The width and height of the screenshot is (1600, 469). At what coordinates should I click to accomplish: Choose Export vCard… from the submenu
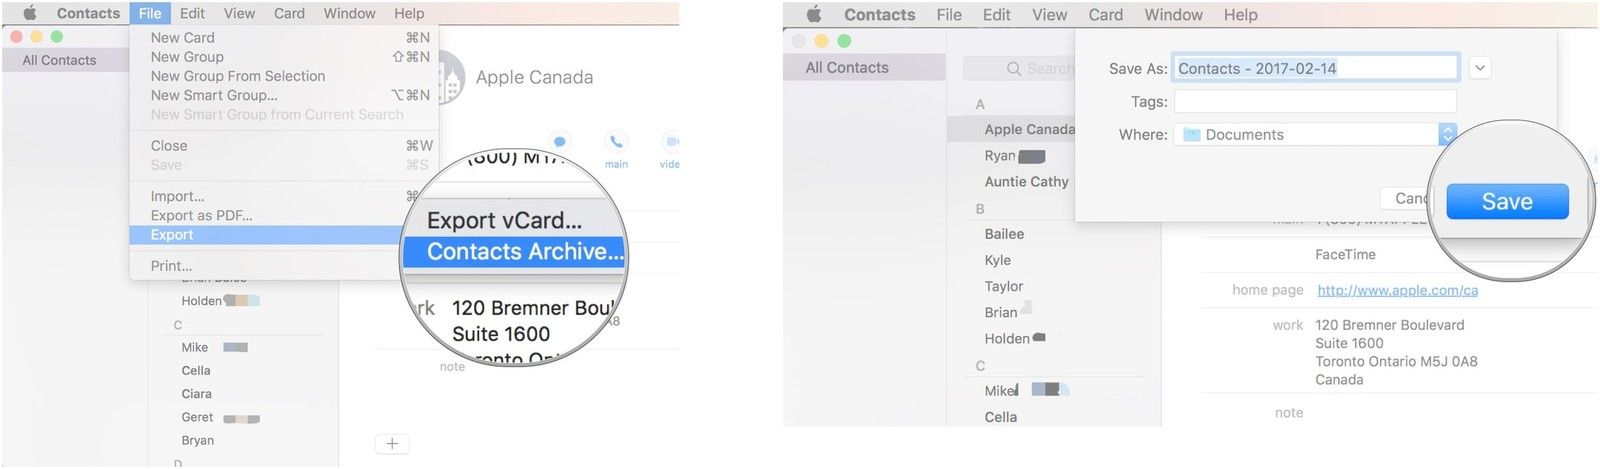[504, 220]
